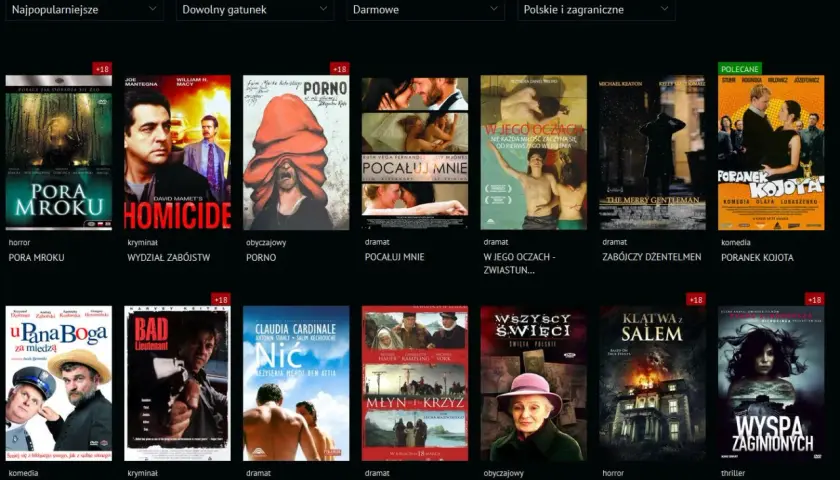Select The Merry Gentleman poster

coord(652,153)
